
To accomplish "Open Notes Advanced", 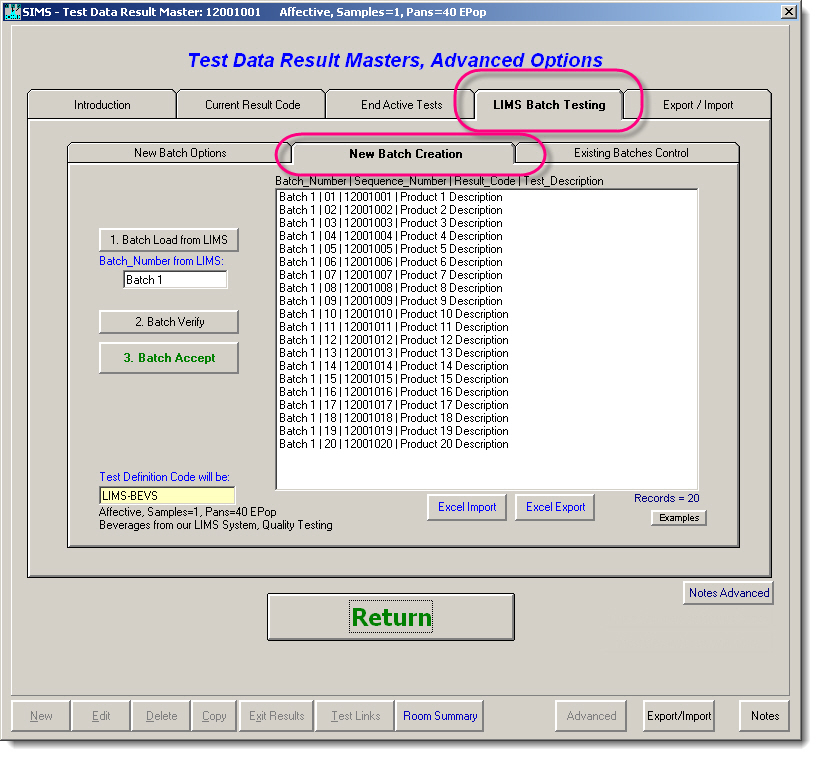I will [x=728, y=593].
